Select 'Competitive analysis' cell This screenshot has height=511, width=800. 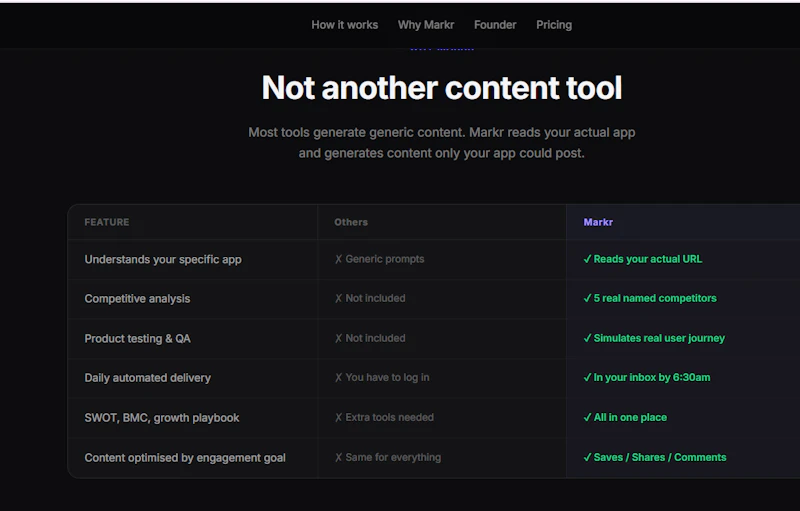tap(137, 299)
